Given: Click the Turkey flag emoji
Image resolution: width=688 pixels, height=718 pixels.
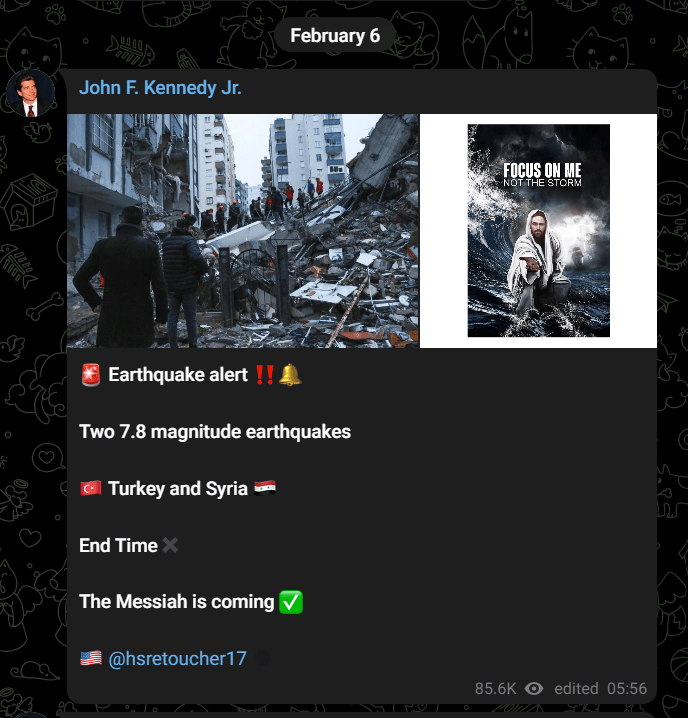Looking at the screenshot, I should [x=91, y=489].
